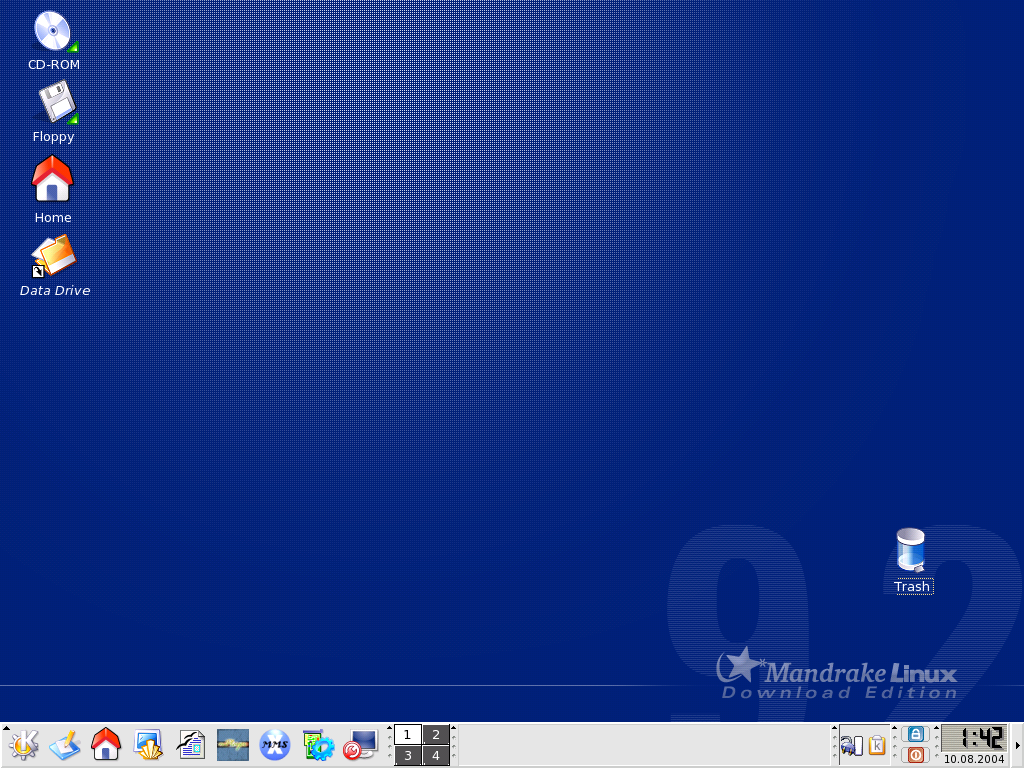Screen dimensions: 1024x768
Task: Open the Home folder from the panel
Action: click(106, 744)
